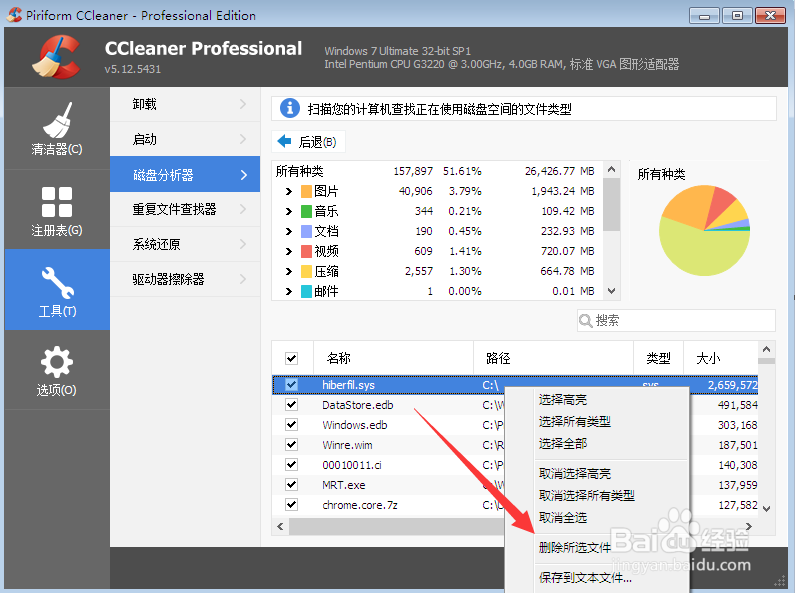Expand the 音乐 category row

pos(288,211)
